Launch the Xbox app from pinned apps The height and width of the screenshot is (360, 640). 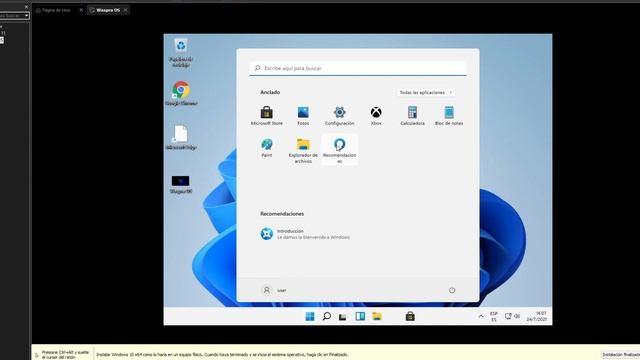pyautogui.click(x=376, y=116)
